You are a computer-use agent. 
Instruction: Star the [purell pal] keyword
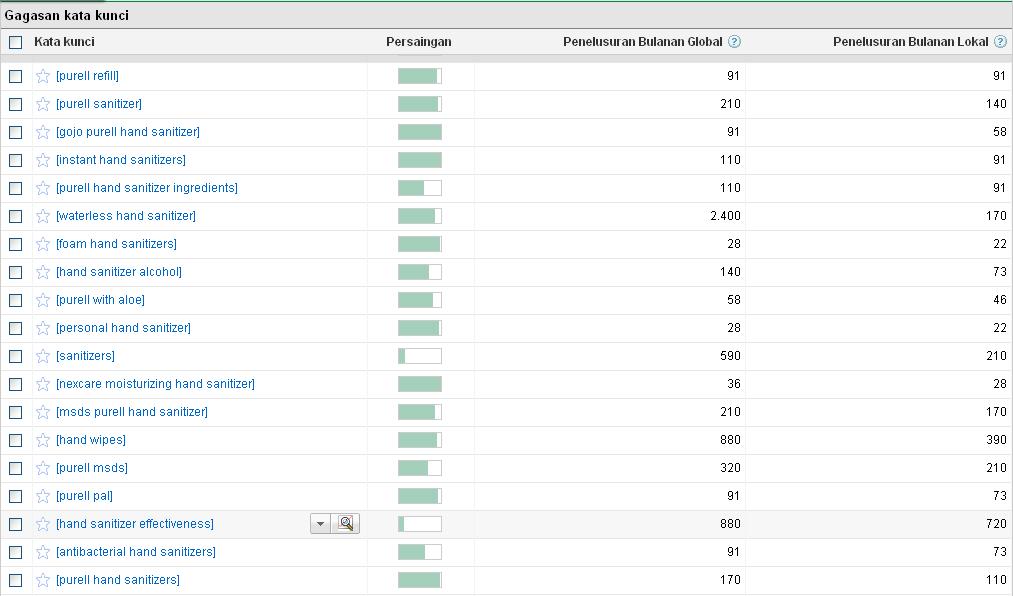click(x=43, y=496)
